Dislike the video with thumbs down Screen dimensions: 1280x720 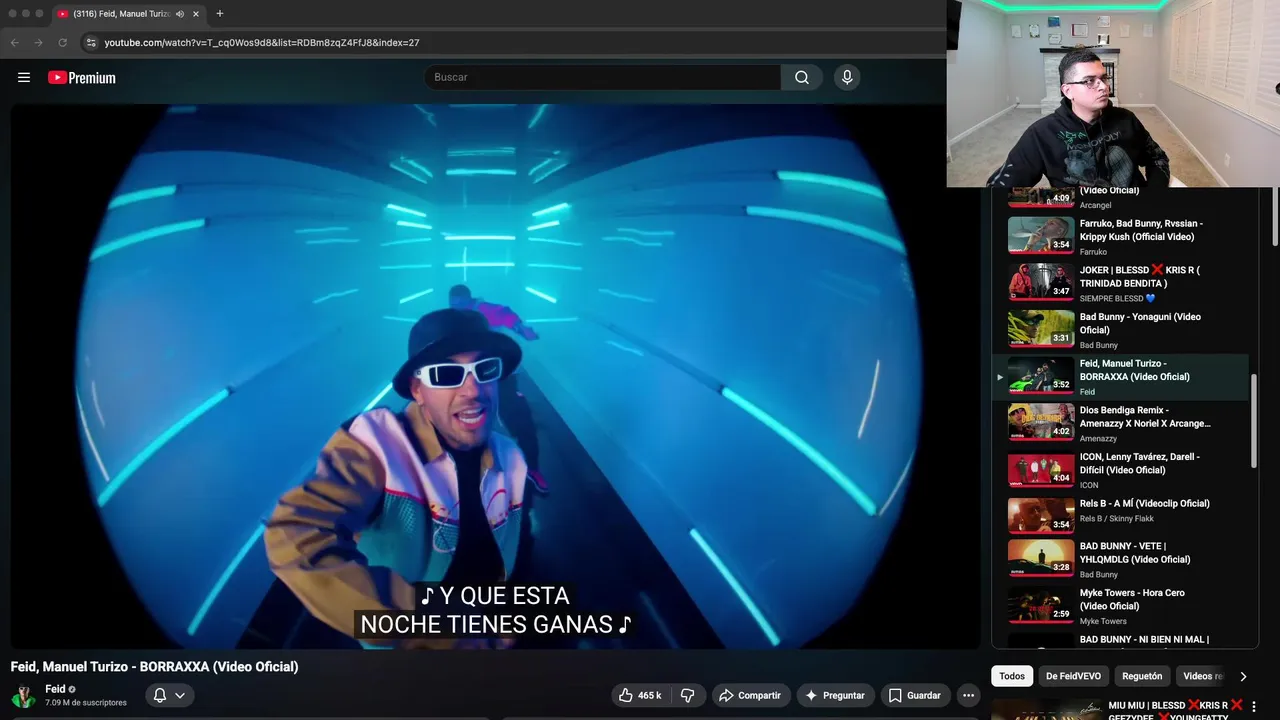coord(688,695)
